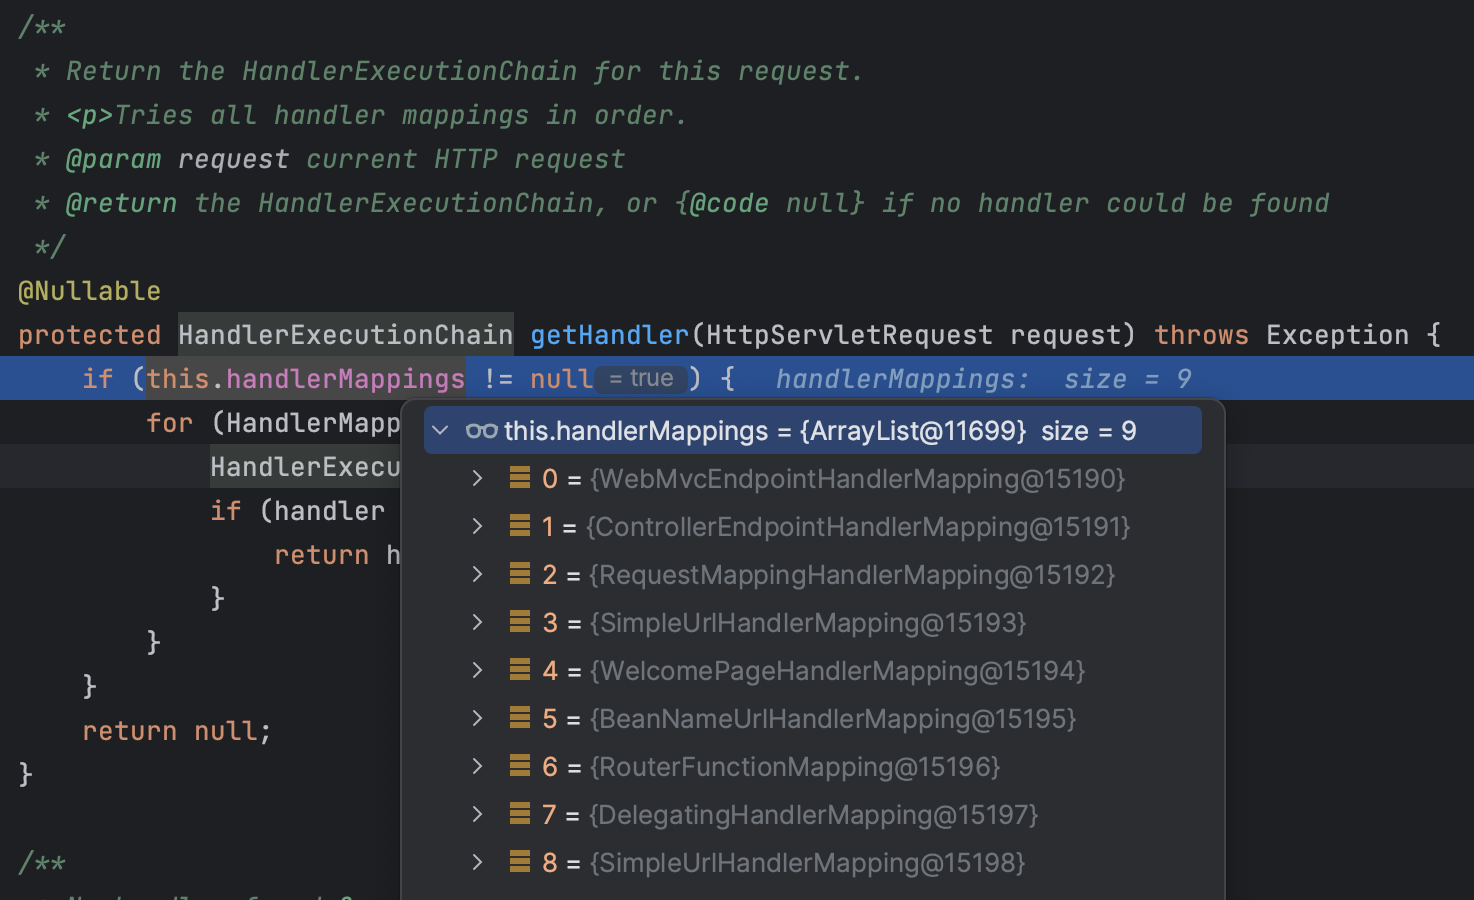This screenshot has height=900, width=1474.
Task: Select the {SimpleUrlHandlerMapping@15193} value
Action: coord(808,623)
